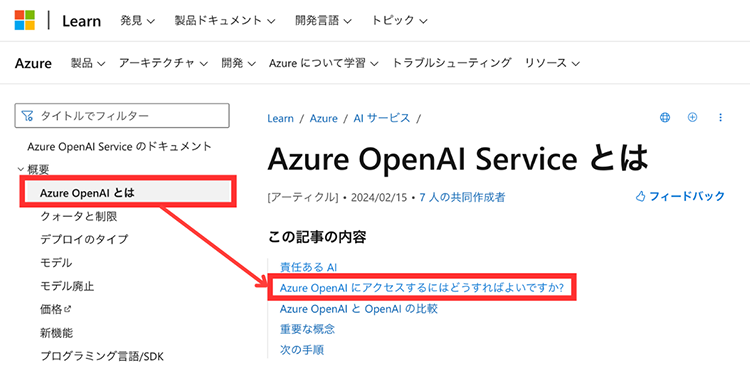Click the フィードバック button
The width and height of the screenshot is (750, 376).
pyautogui.click(x=680, y=196)
